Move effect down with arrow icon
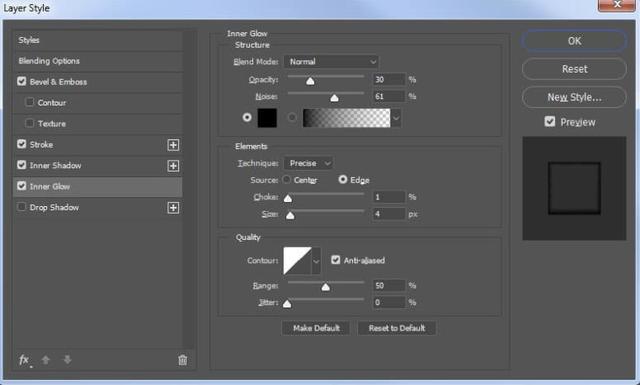The height and width of the screenshot is (385, 640). coord(67,360)
